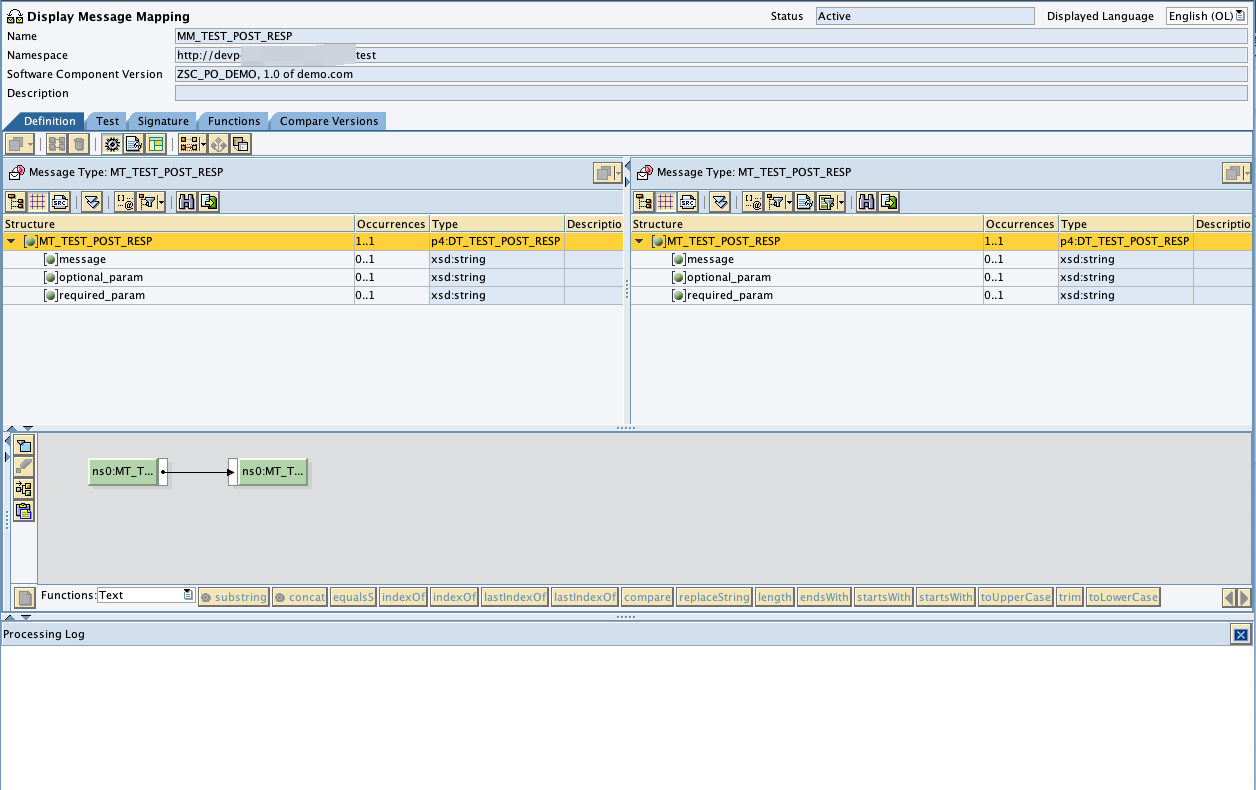The width and height of the screenshot is (1256, 790).
Task: Click the target pane document text icon
Action: 805,202
